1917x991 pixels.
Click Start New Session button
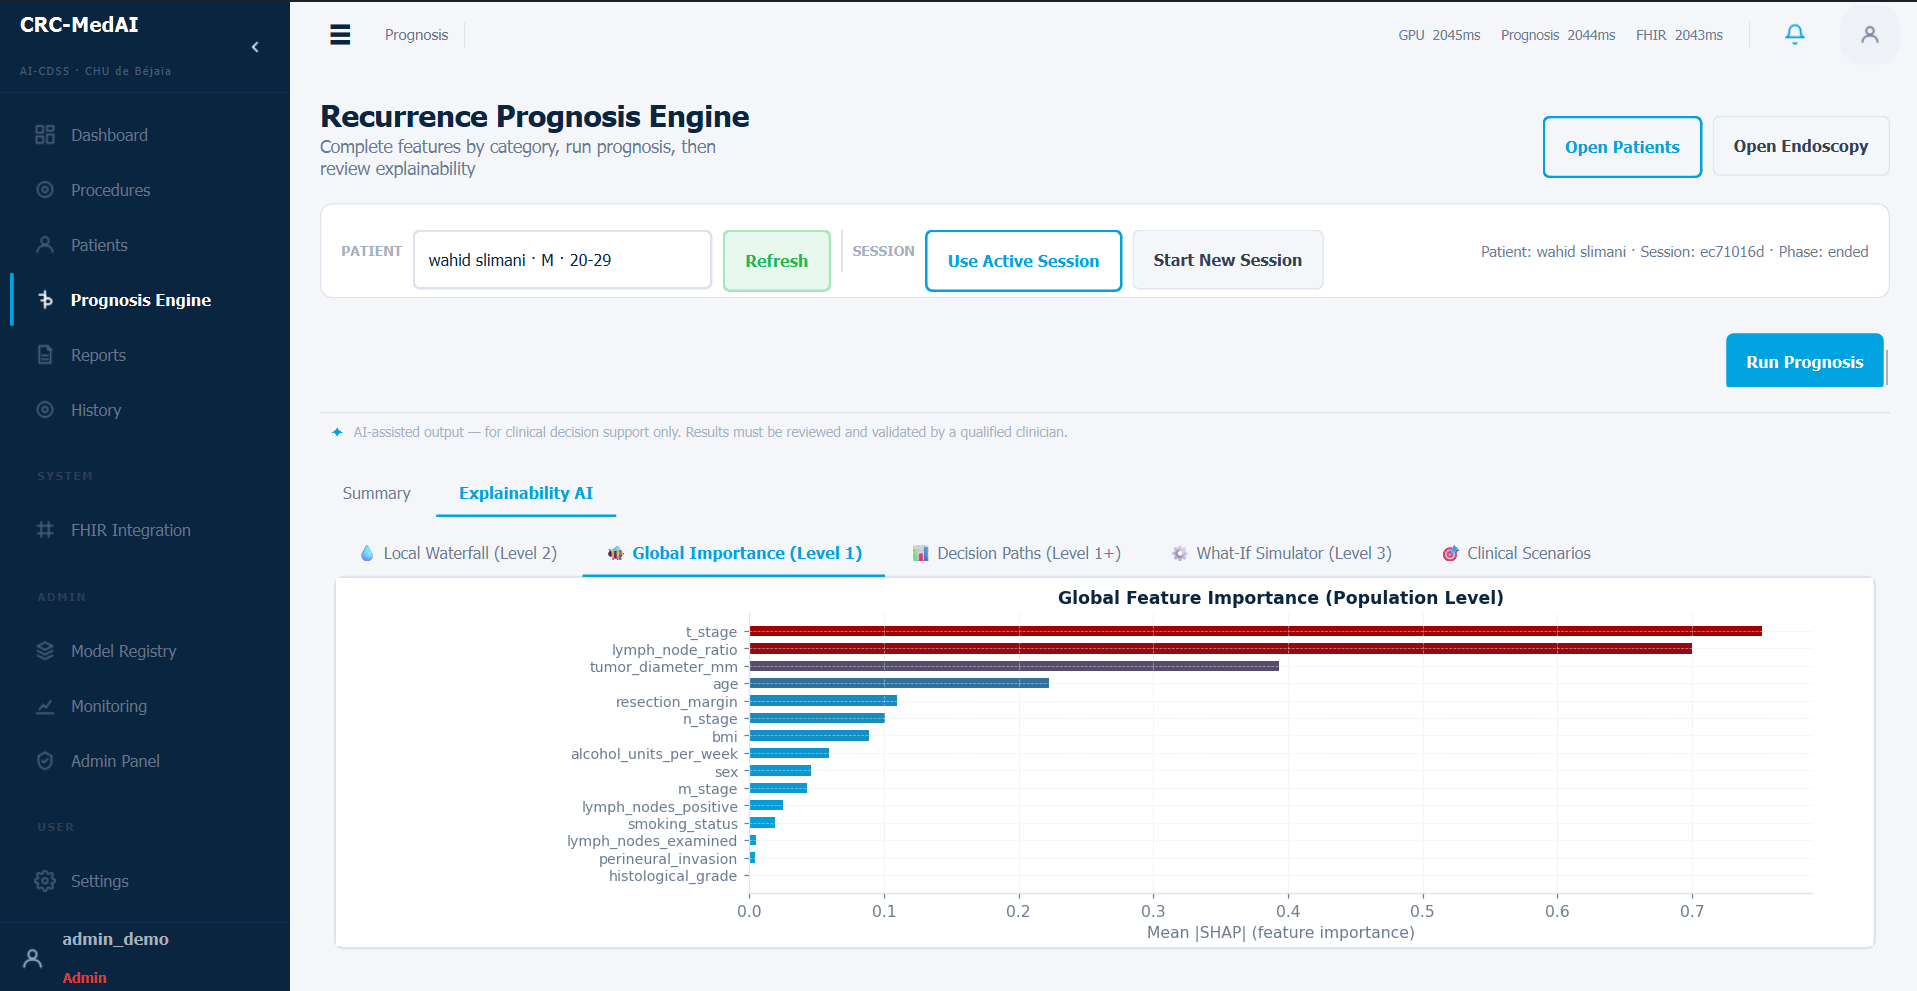[1227, 260]
